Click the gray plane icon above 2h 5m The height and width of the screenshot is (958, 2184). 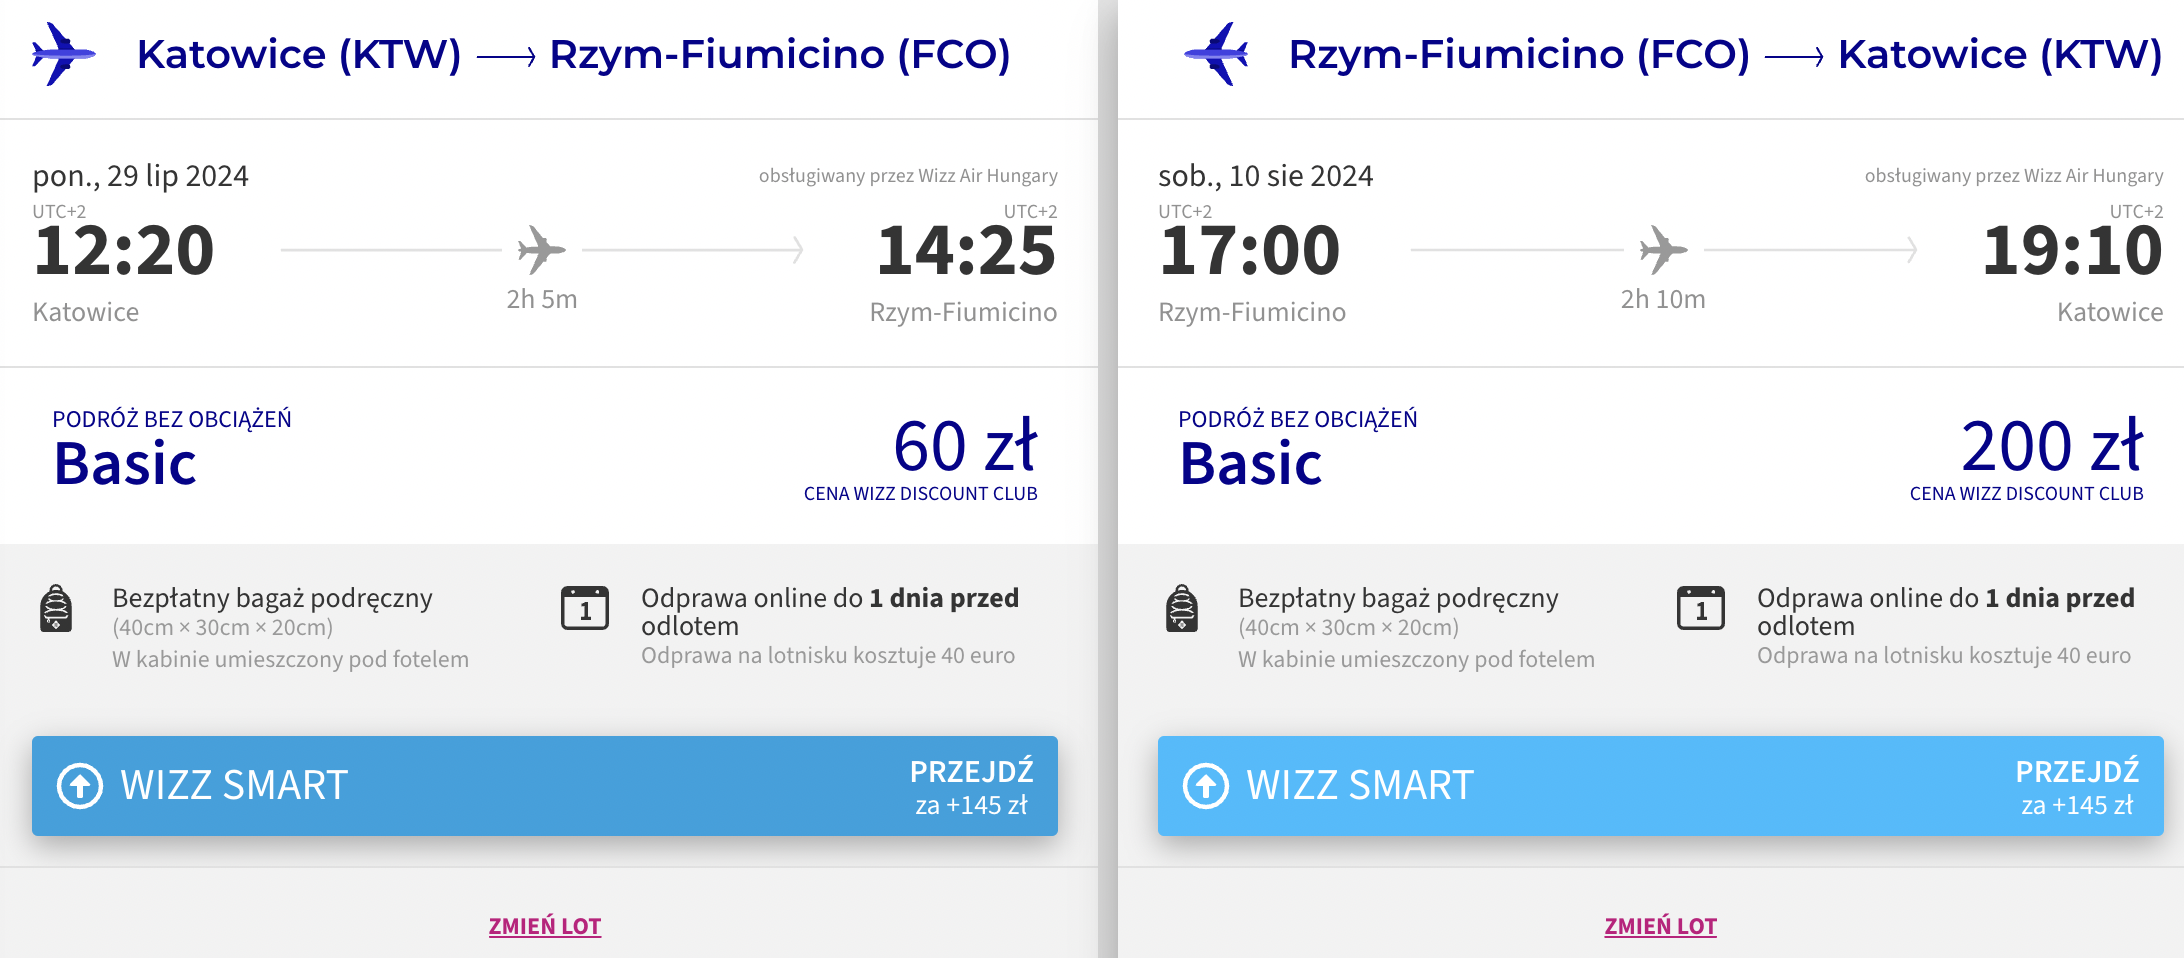coord(542,250)
